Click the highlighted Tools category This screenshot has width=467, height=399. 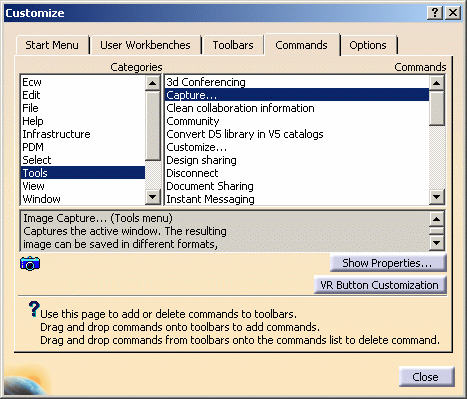click(83, 173)
